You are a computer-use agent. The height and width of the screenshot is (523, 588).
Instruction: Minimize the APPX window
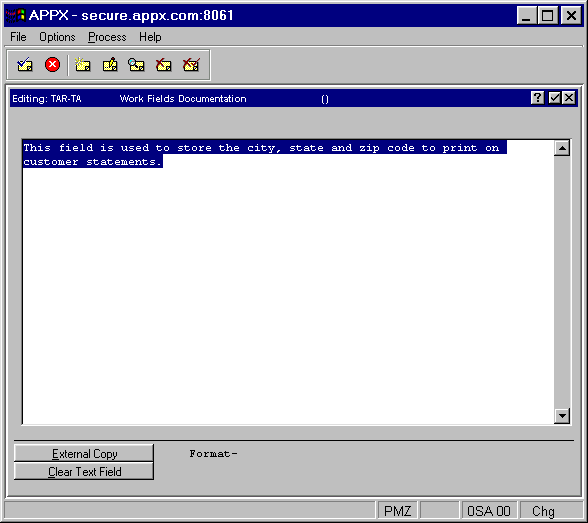(526, 16)
